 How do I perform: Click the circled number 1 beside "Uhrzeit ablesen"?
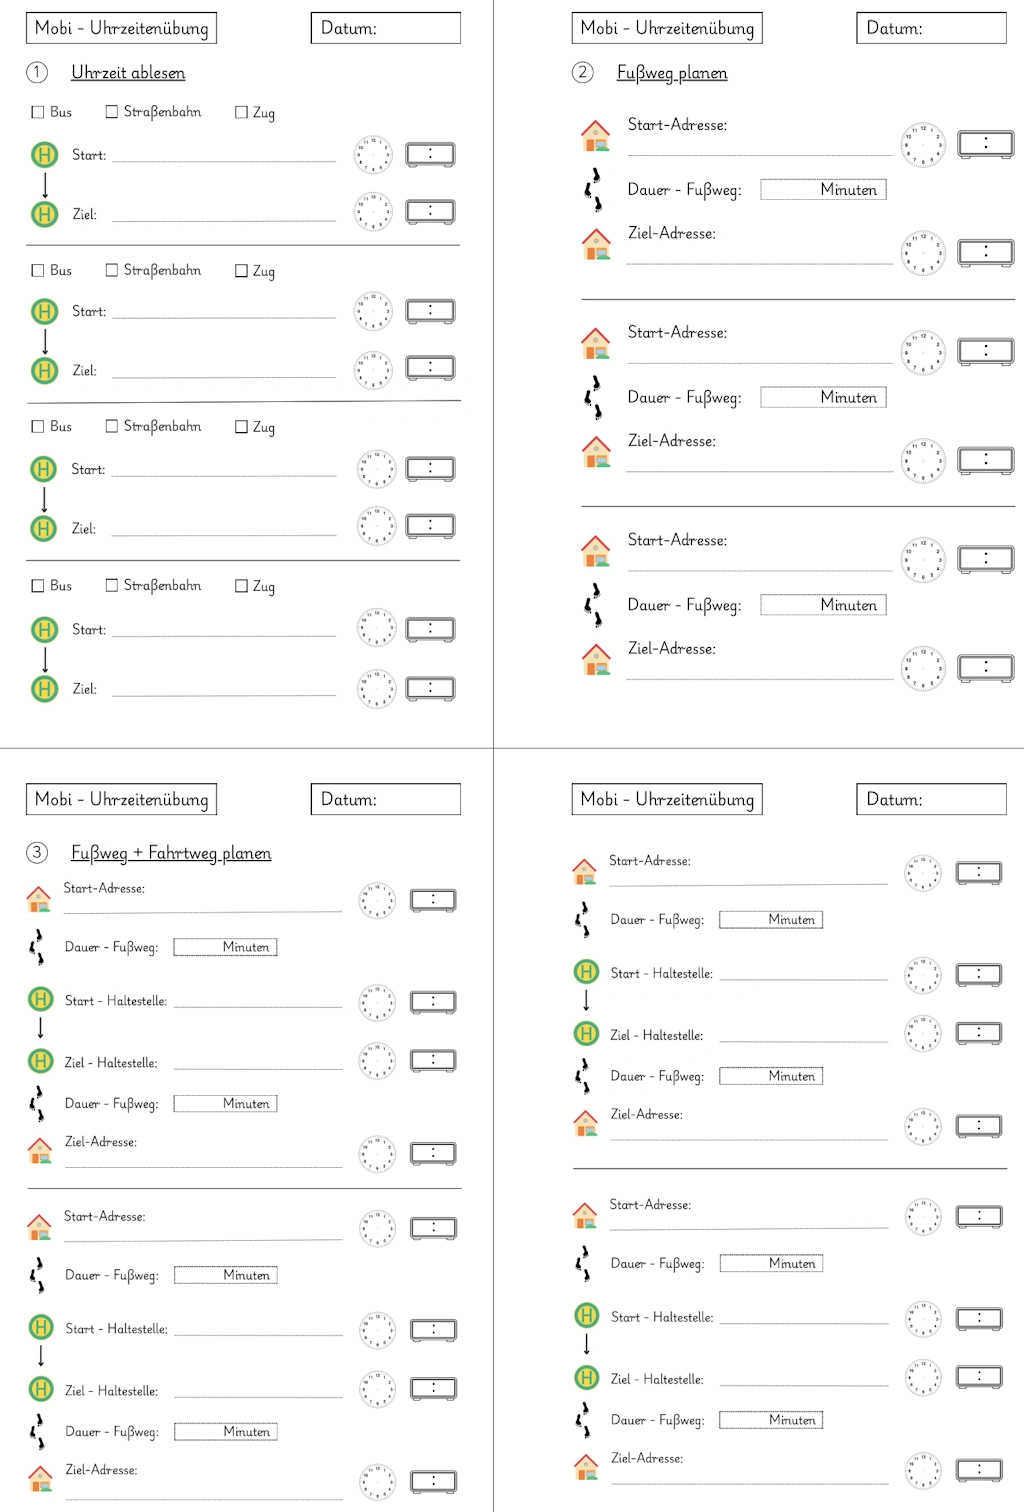pos(37,72)
